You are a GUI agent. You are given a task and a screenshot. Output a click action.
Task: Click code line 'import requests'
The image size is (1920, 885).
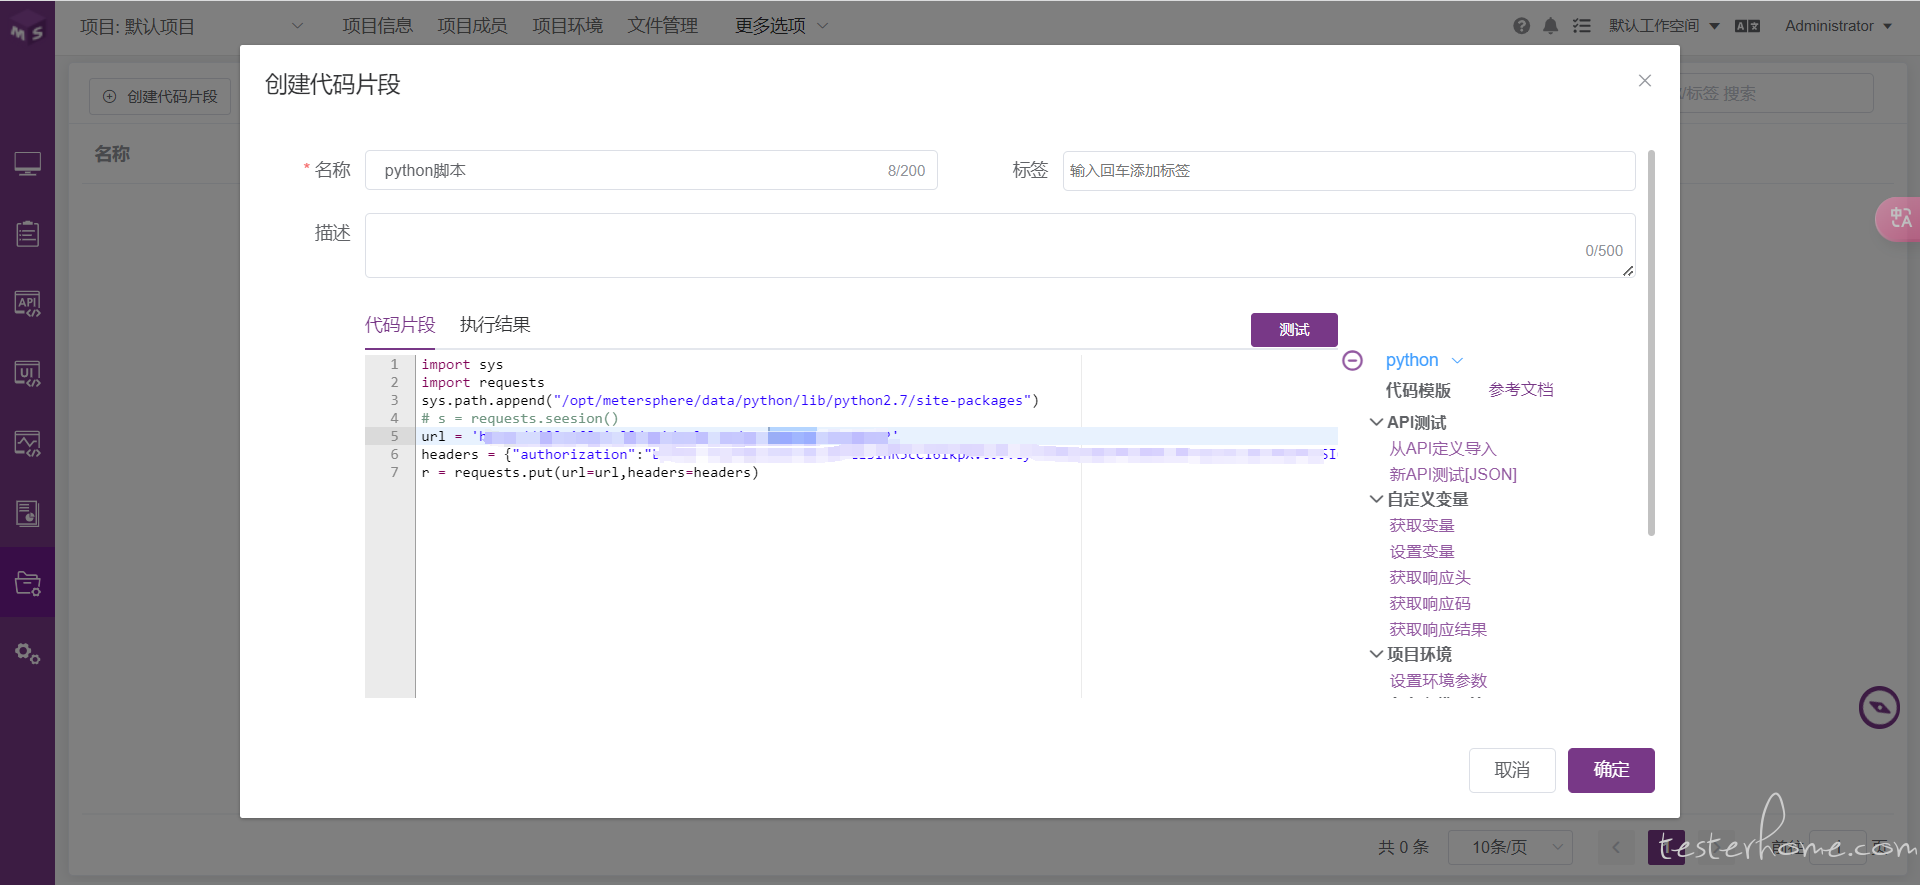pyautogui.click(x=483, y=383)
